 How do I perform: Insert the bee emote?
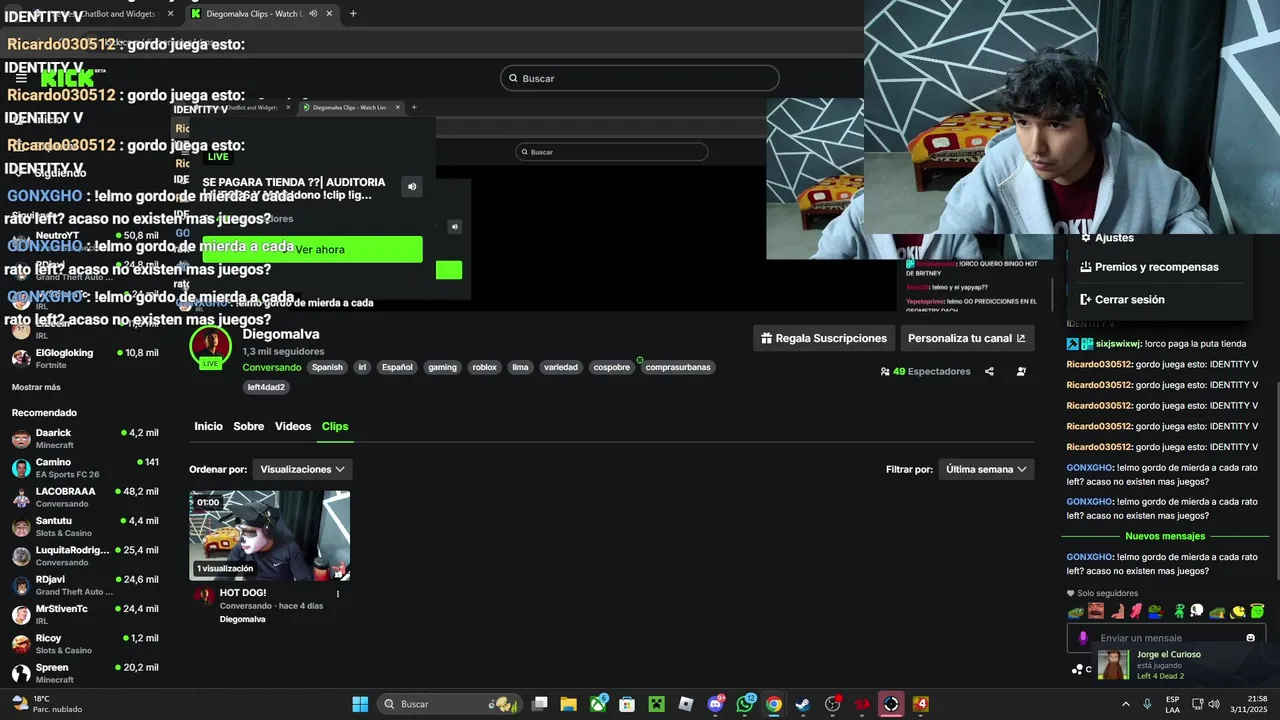[x=1238, y=612]
